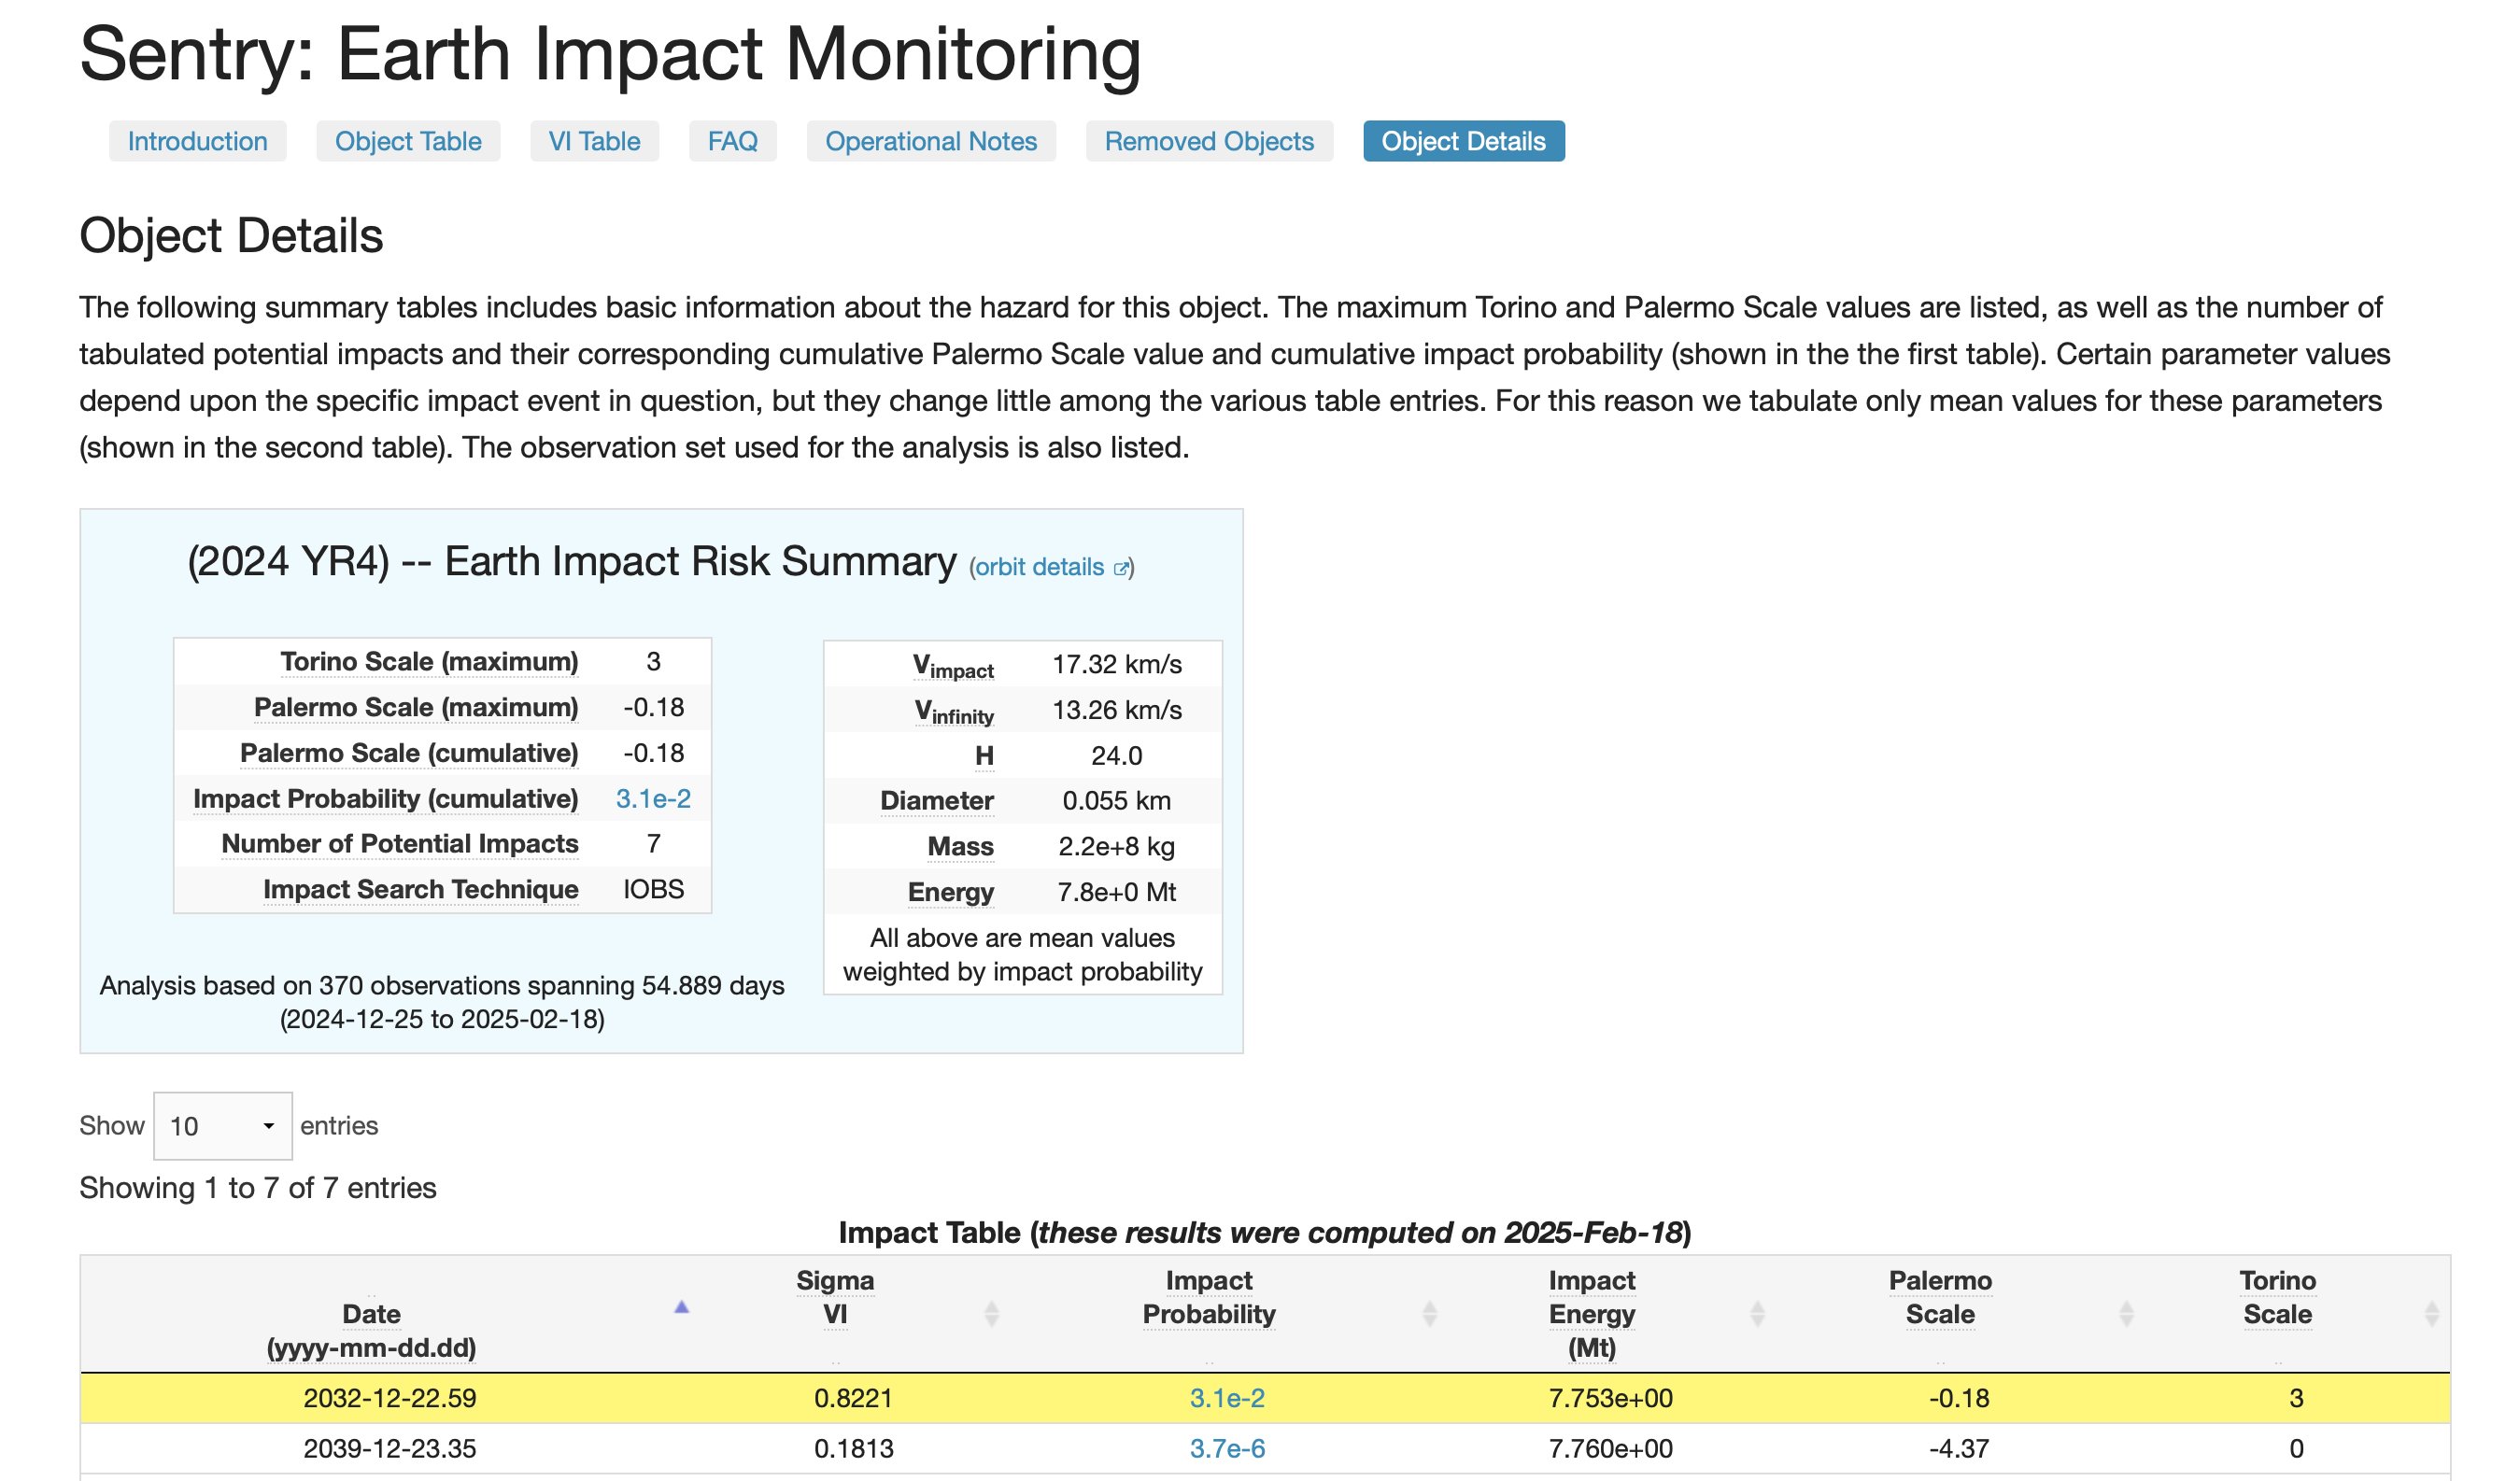
Task: View the Removed Objects tab
Action: pos(1208,141)
